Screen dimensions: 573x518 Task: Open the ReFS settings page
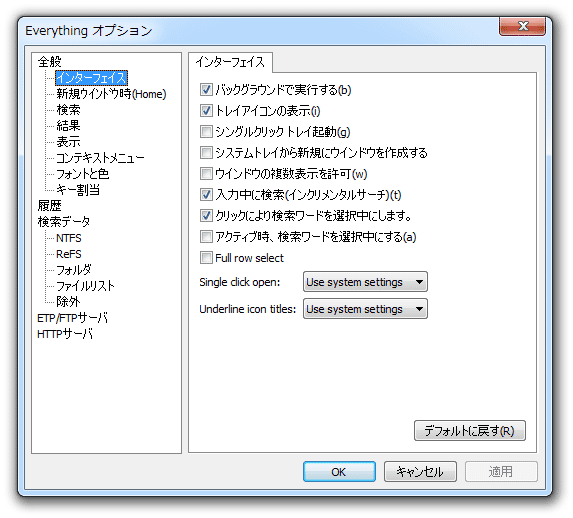69,254
